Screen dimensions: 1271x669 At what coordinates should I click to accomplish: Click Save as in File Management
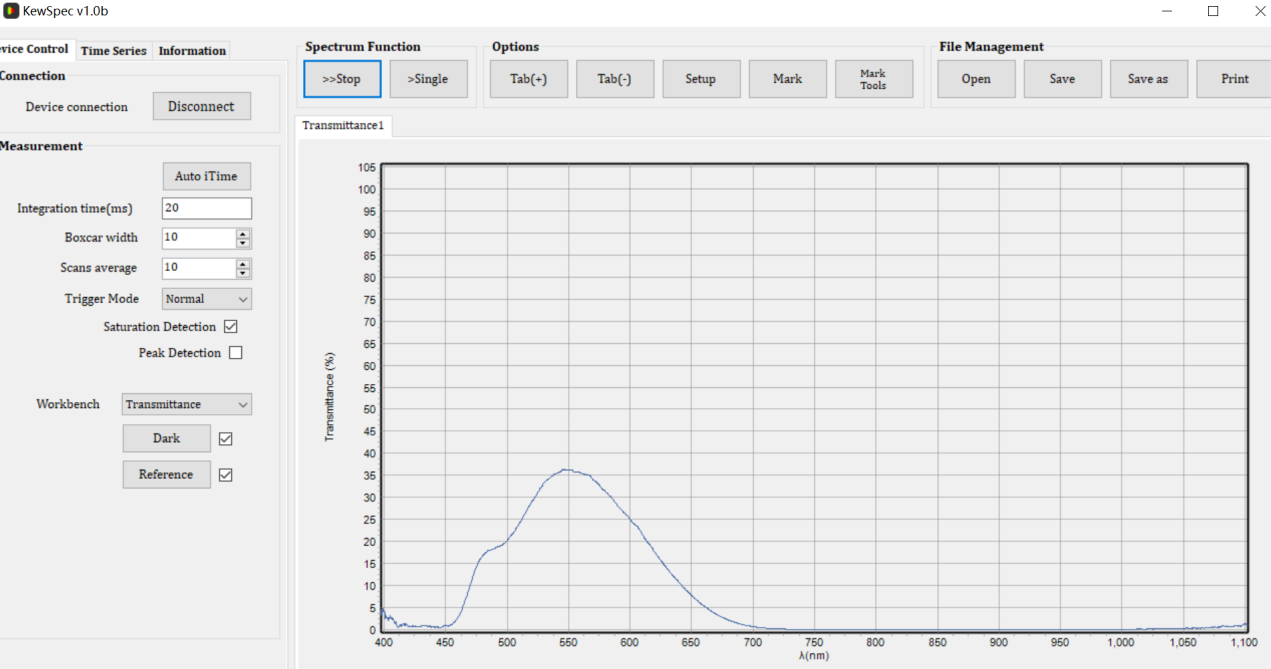point(1148,79)
